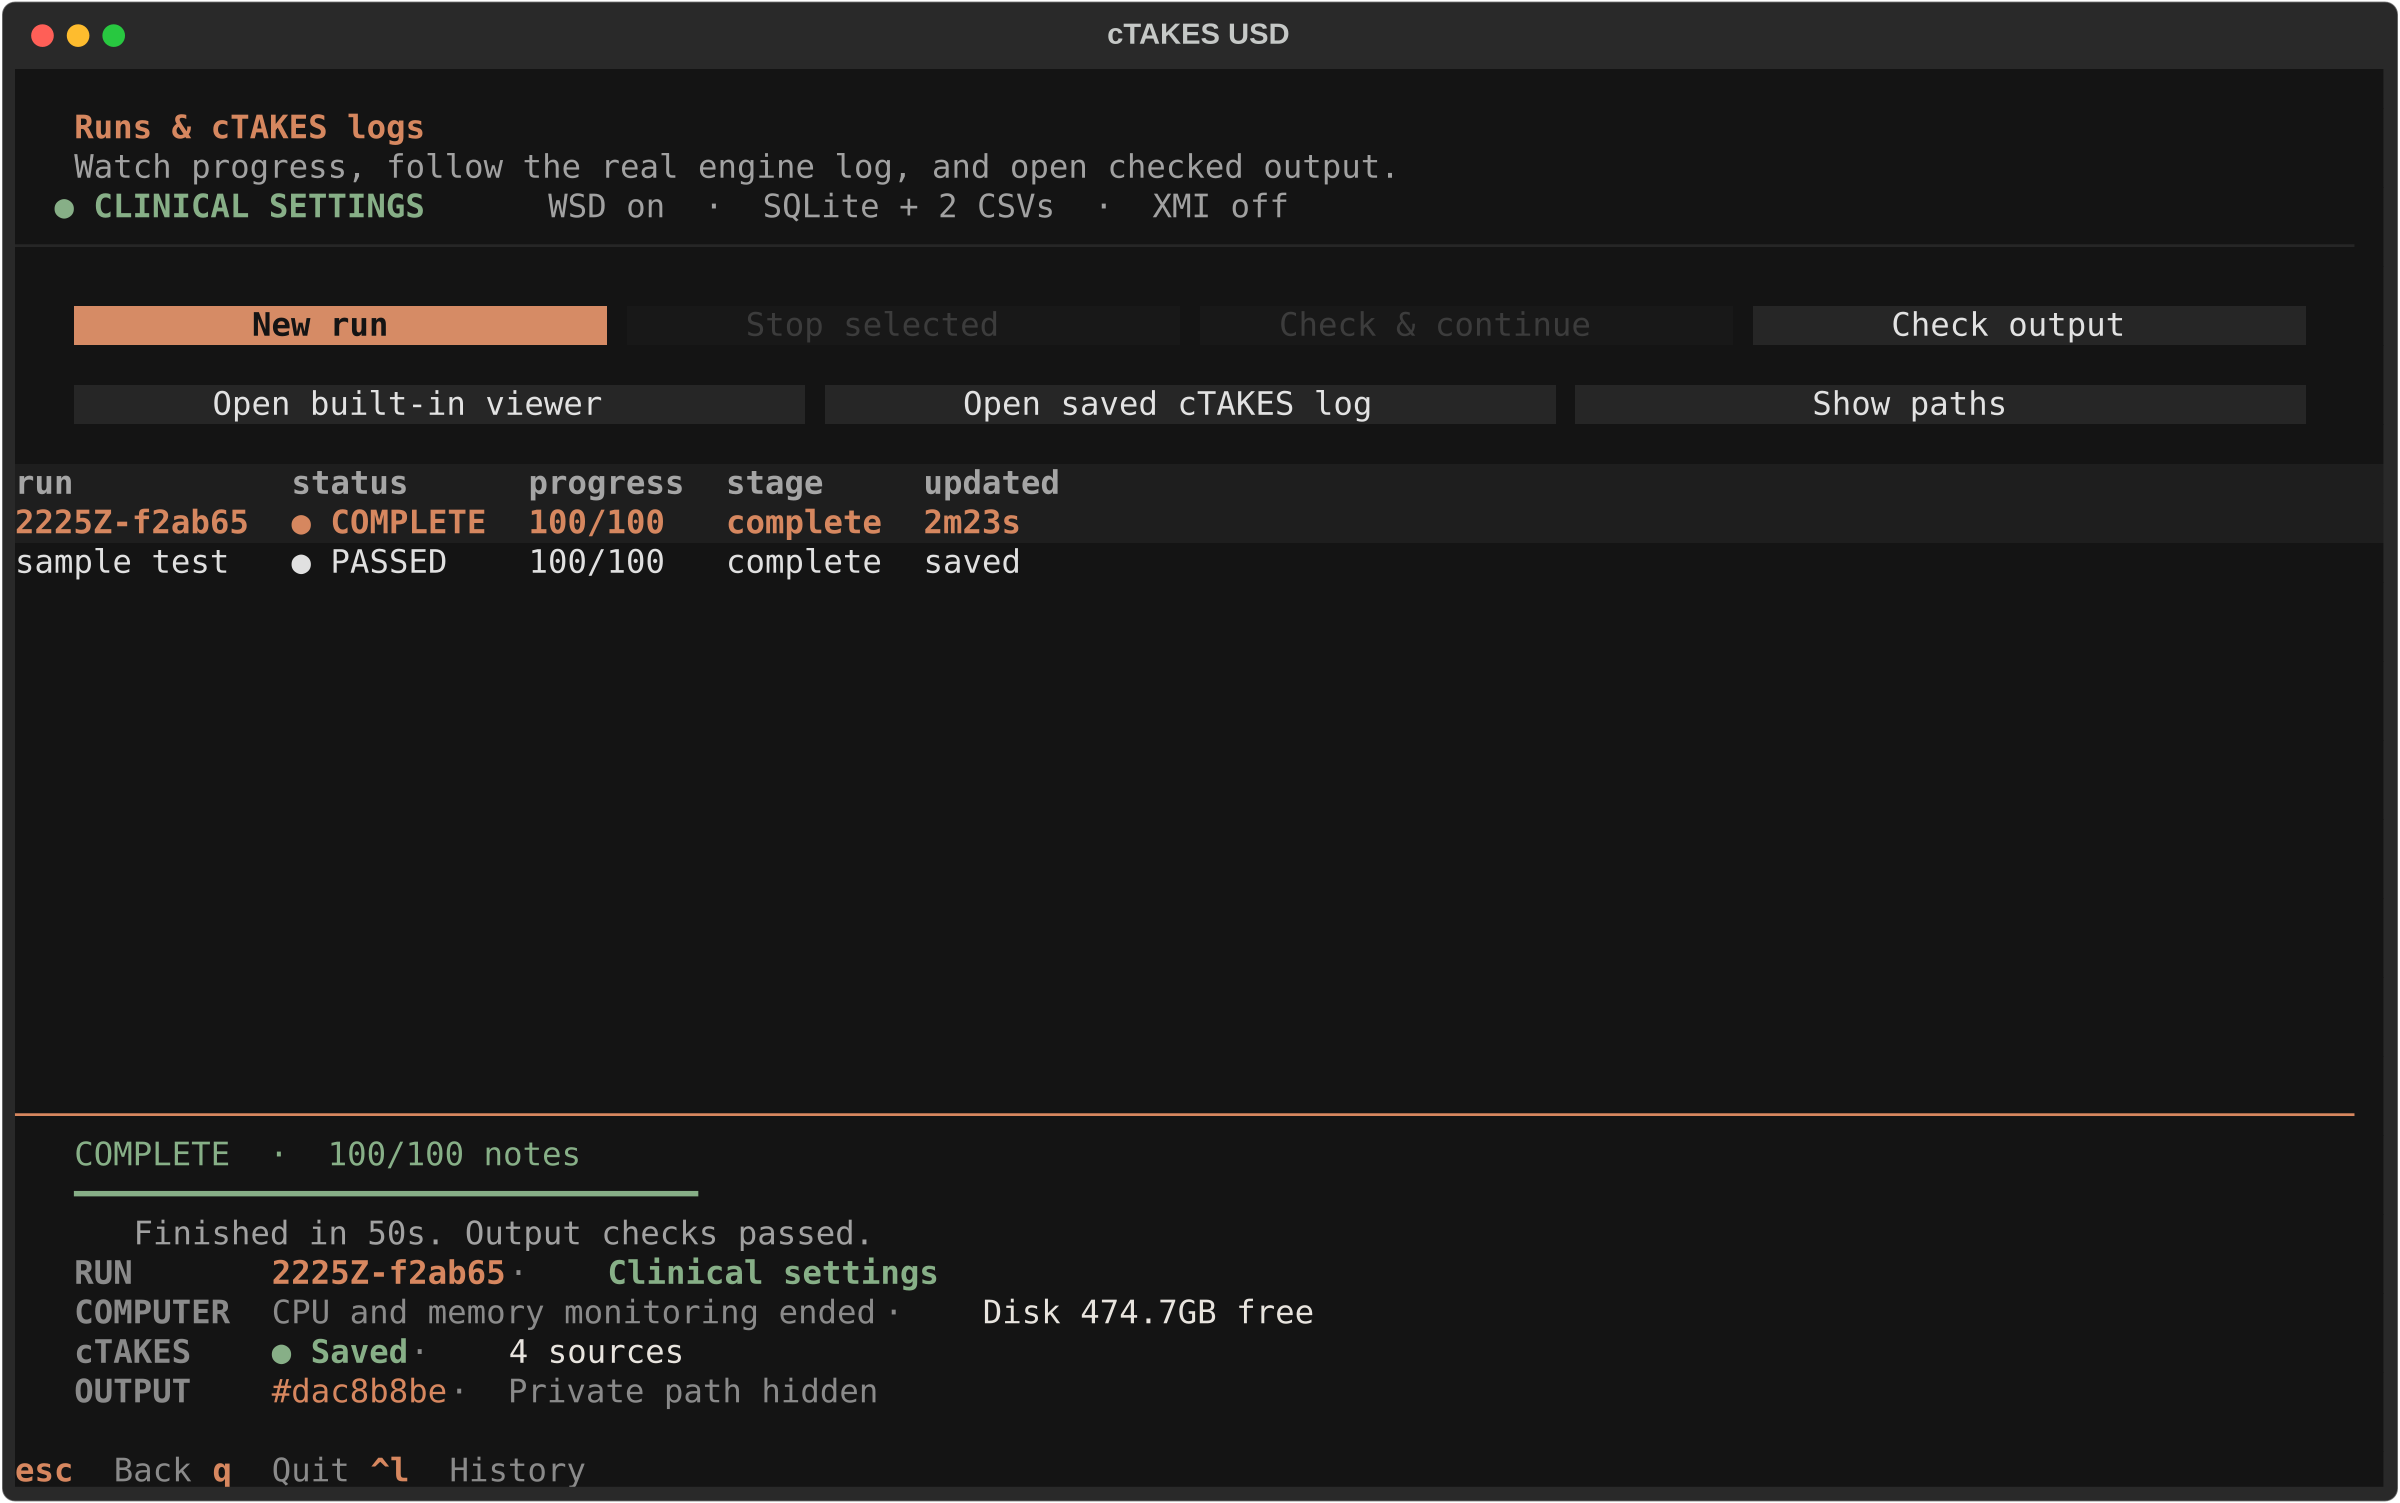
Task: Click the green Saved status dot
Action: (282, 1354)
